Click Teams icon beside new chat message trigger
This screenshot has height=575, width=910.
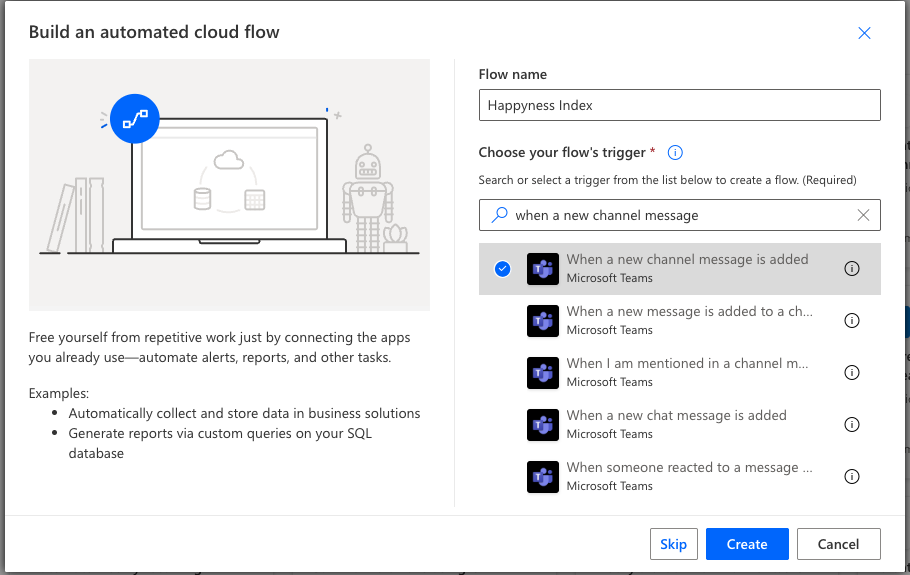click(x=542, y=425)
